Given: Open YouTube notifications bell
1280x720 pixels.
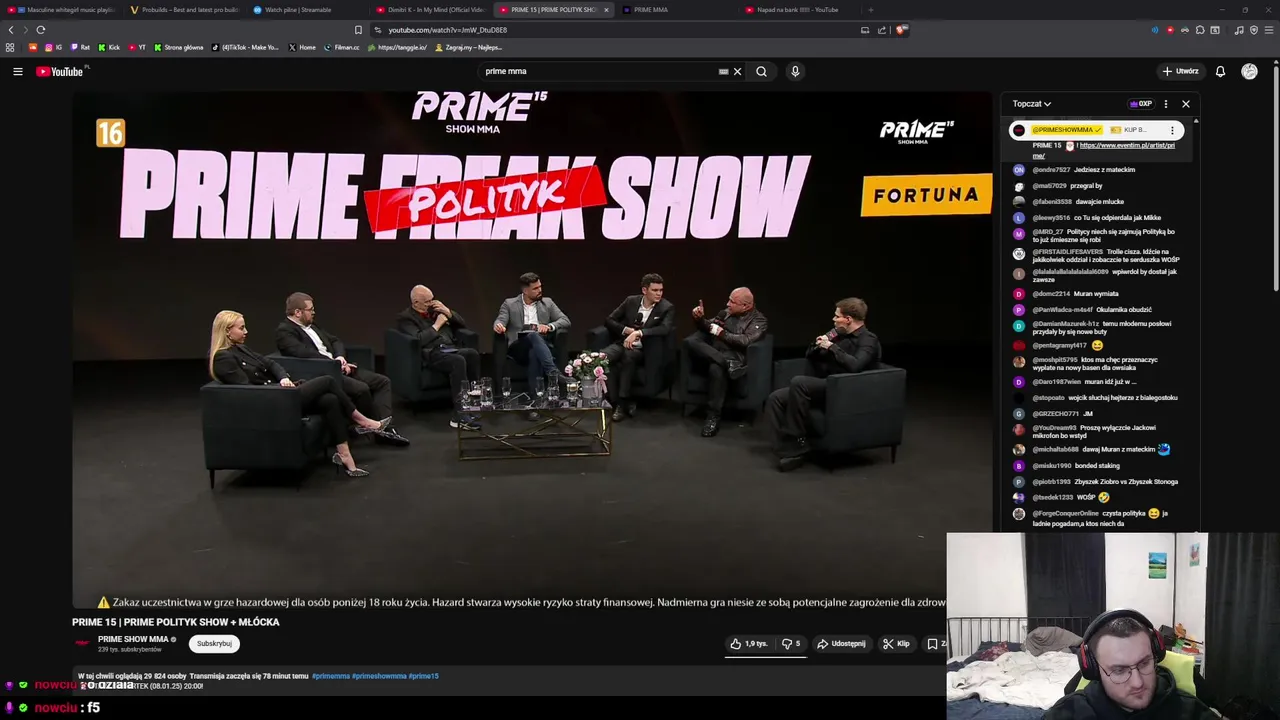Looking at the screenshot, I should (x=1220, y=71).
